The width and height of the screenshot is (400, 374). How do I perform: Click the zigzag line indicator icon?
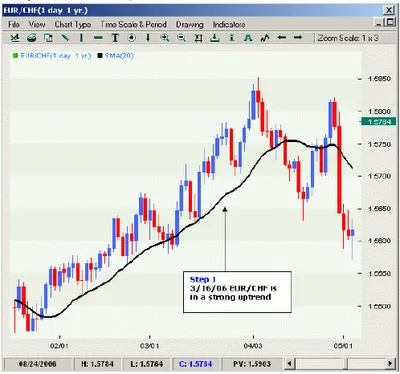265,38
